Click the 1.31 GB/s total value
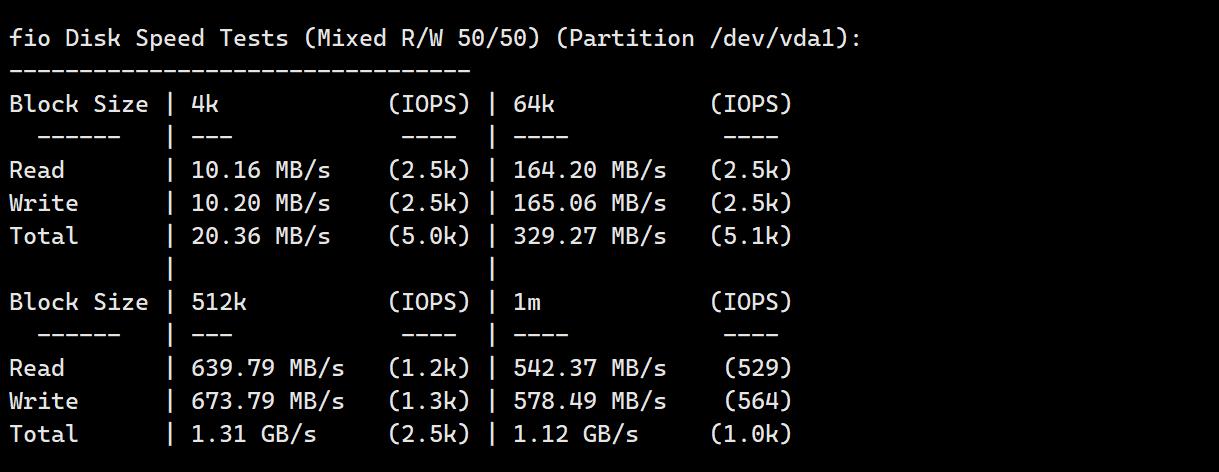The image size is (1219, 472). (254, 434)
